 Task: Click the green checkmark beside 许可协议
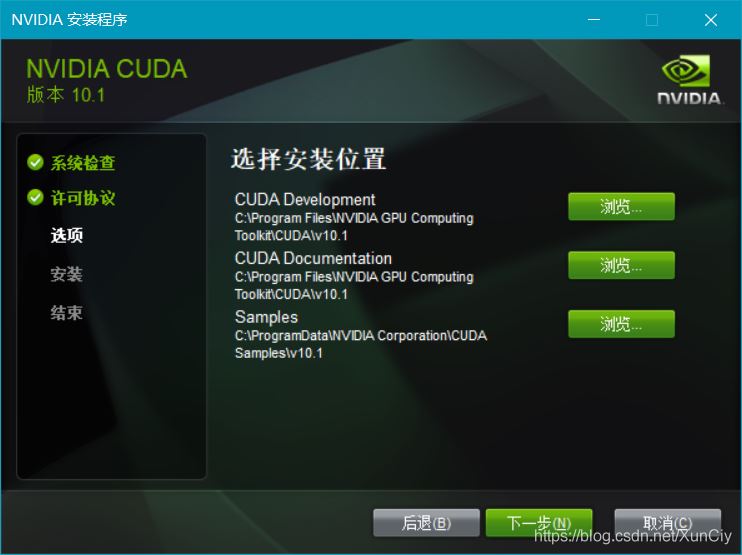(x=35, y=197)
